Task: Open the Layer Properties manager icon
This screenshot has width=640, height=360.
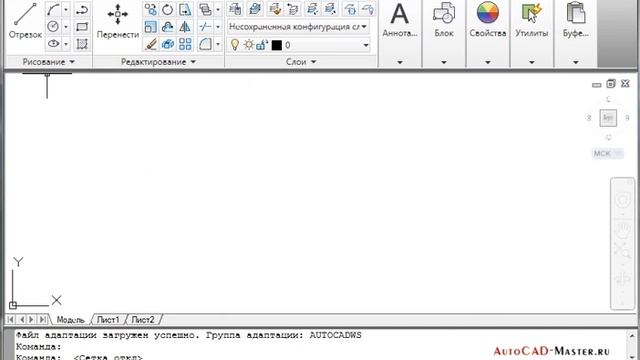Action: pos(235,9)
